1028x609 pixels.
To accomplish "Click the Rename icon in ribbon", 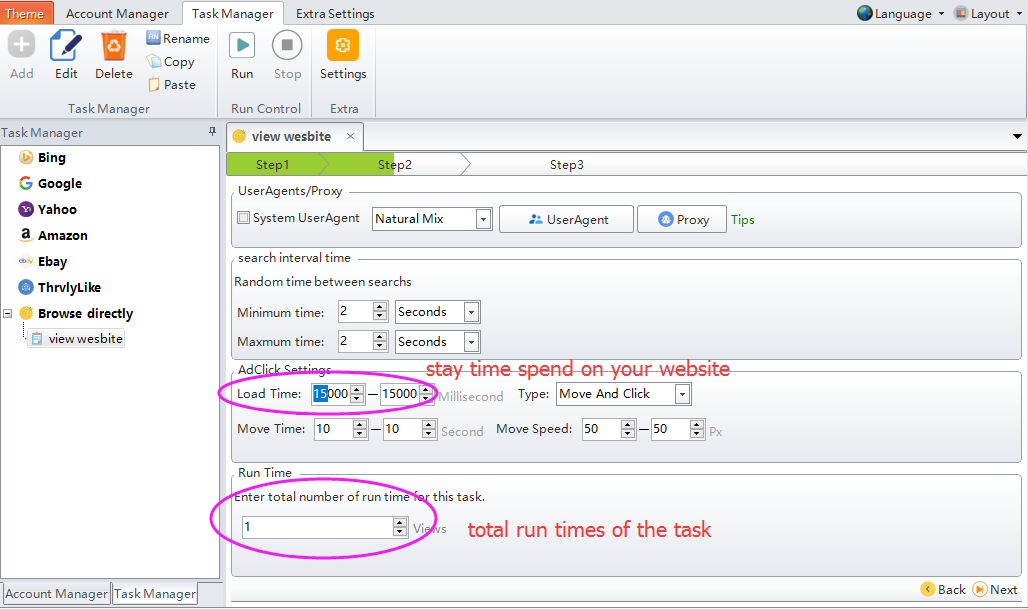I will coord(154,38).
